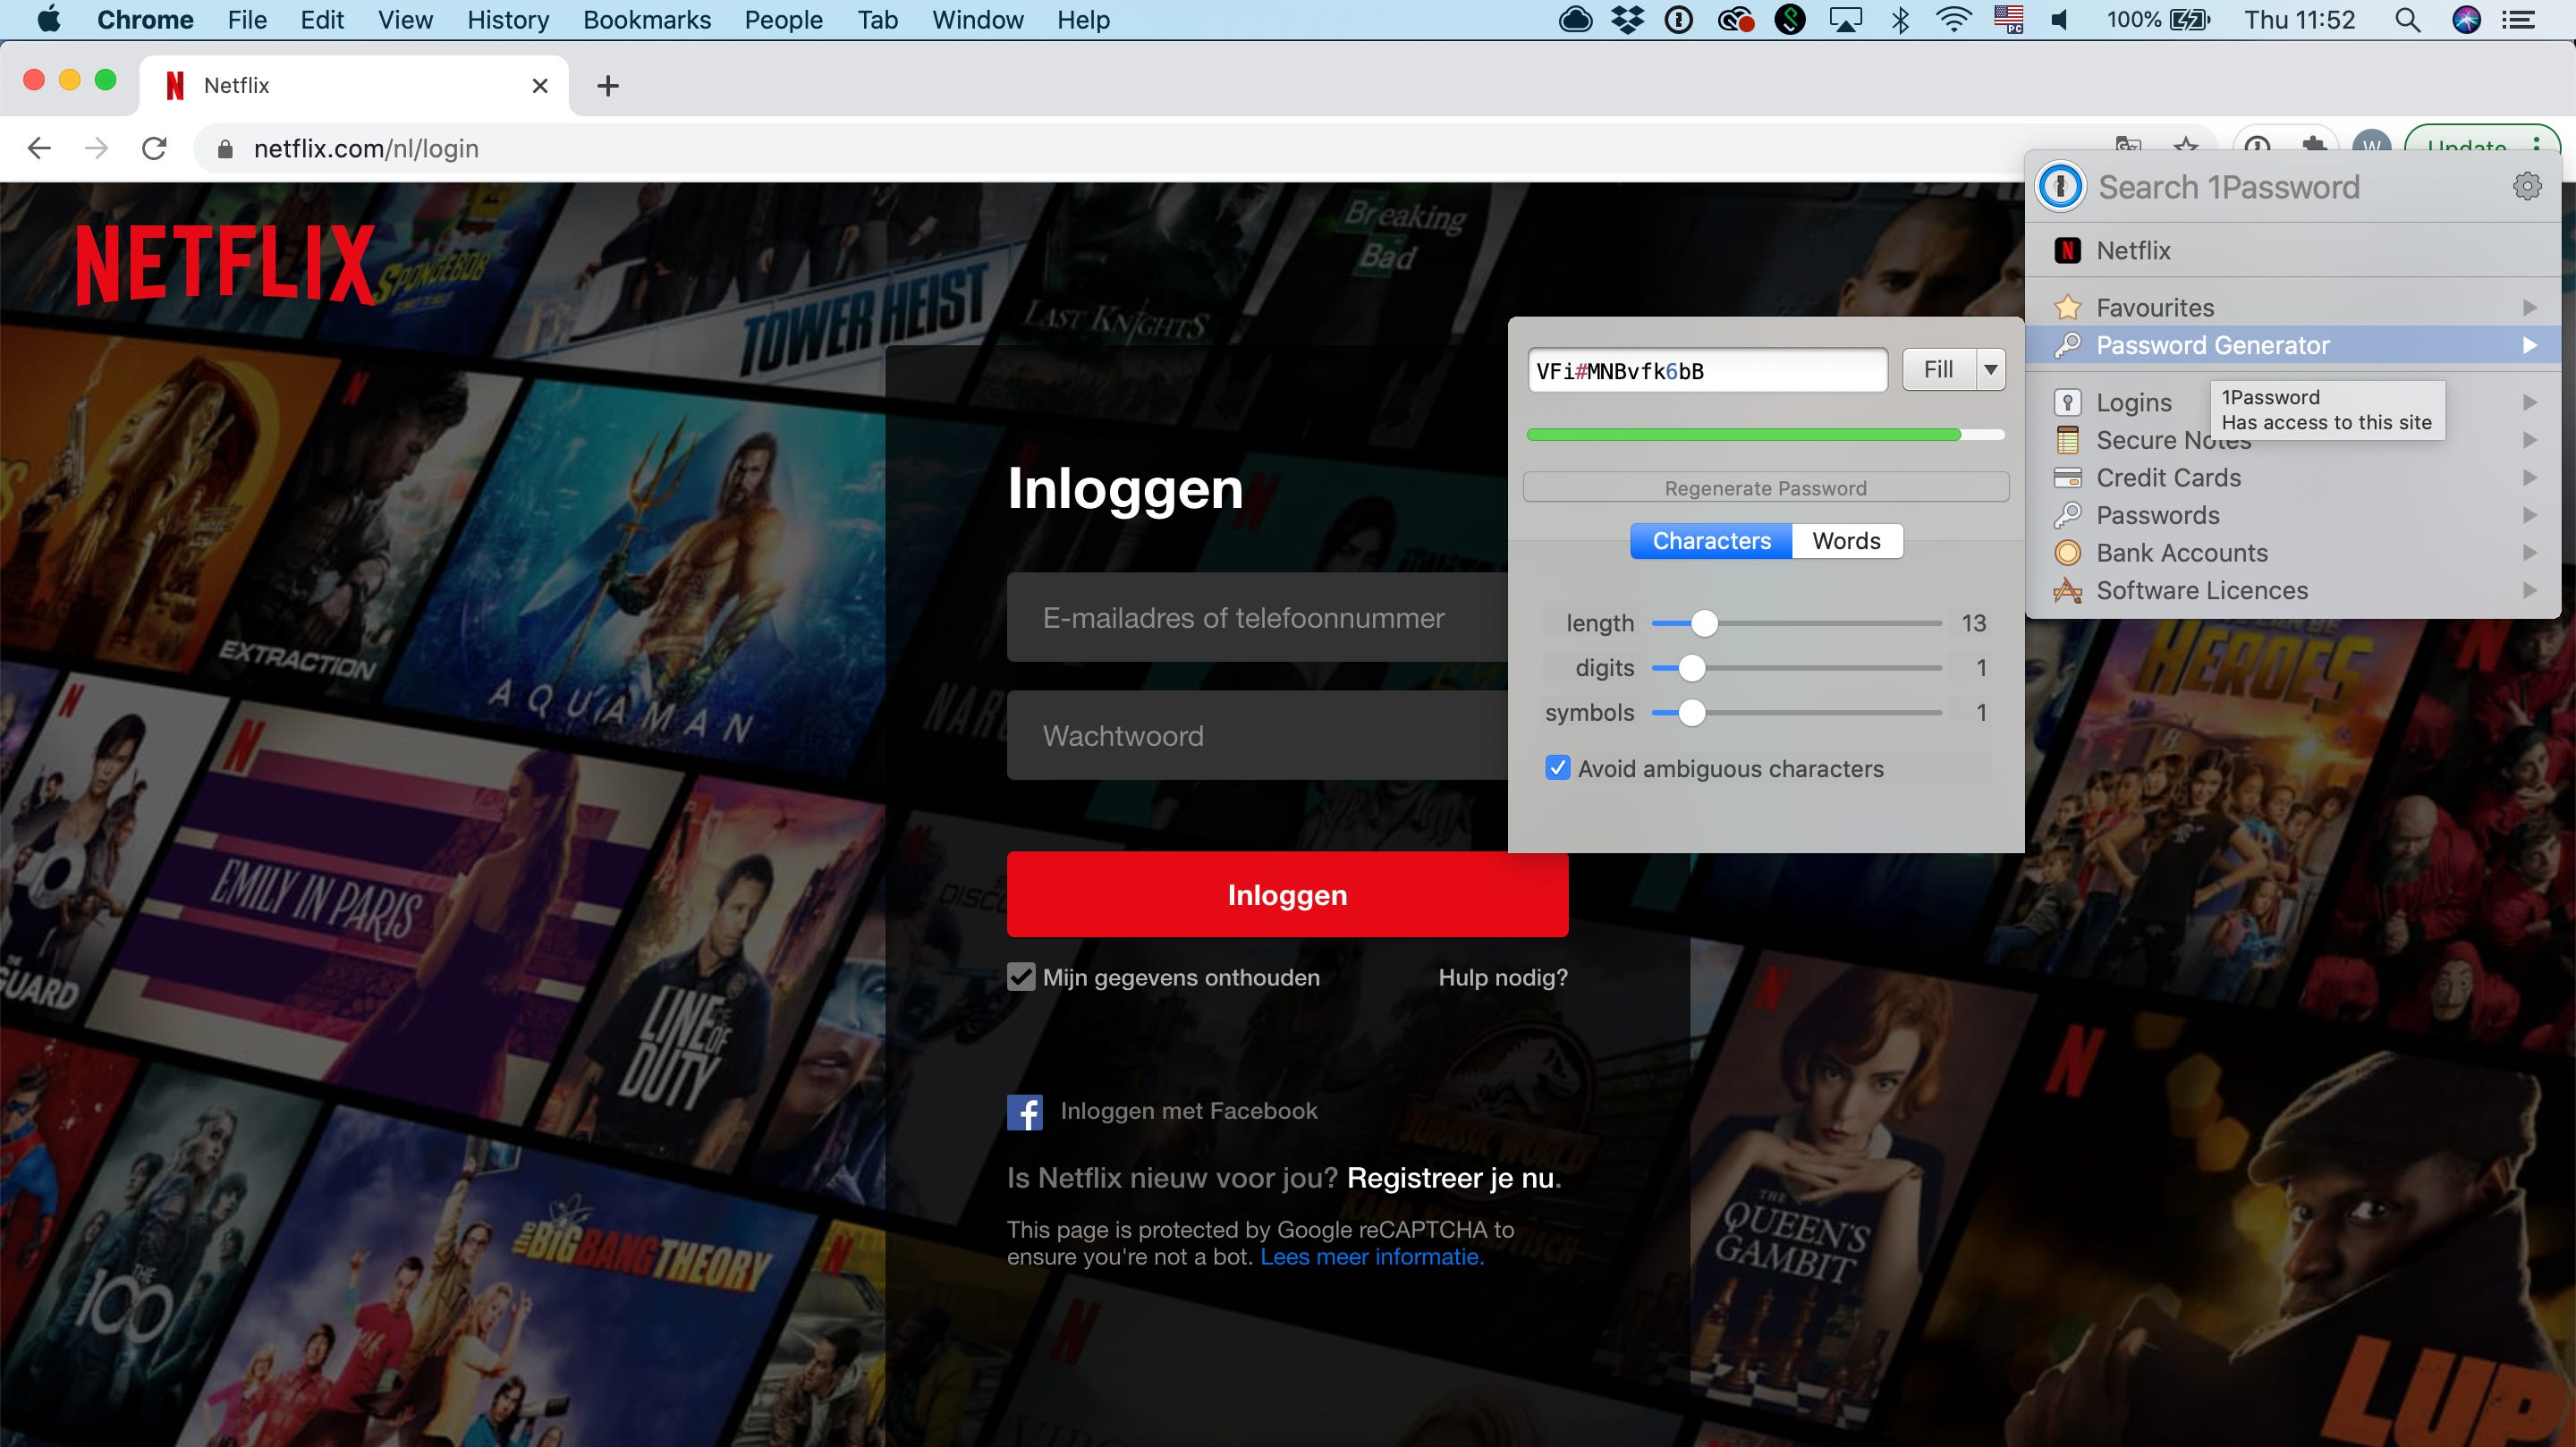
Task: View site info via lock icon
Action: pos(225,149)
